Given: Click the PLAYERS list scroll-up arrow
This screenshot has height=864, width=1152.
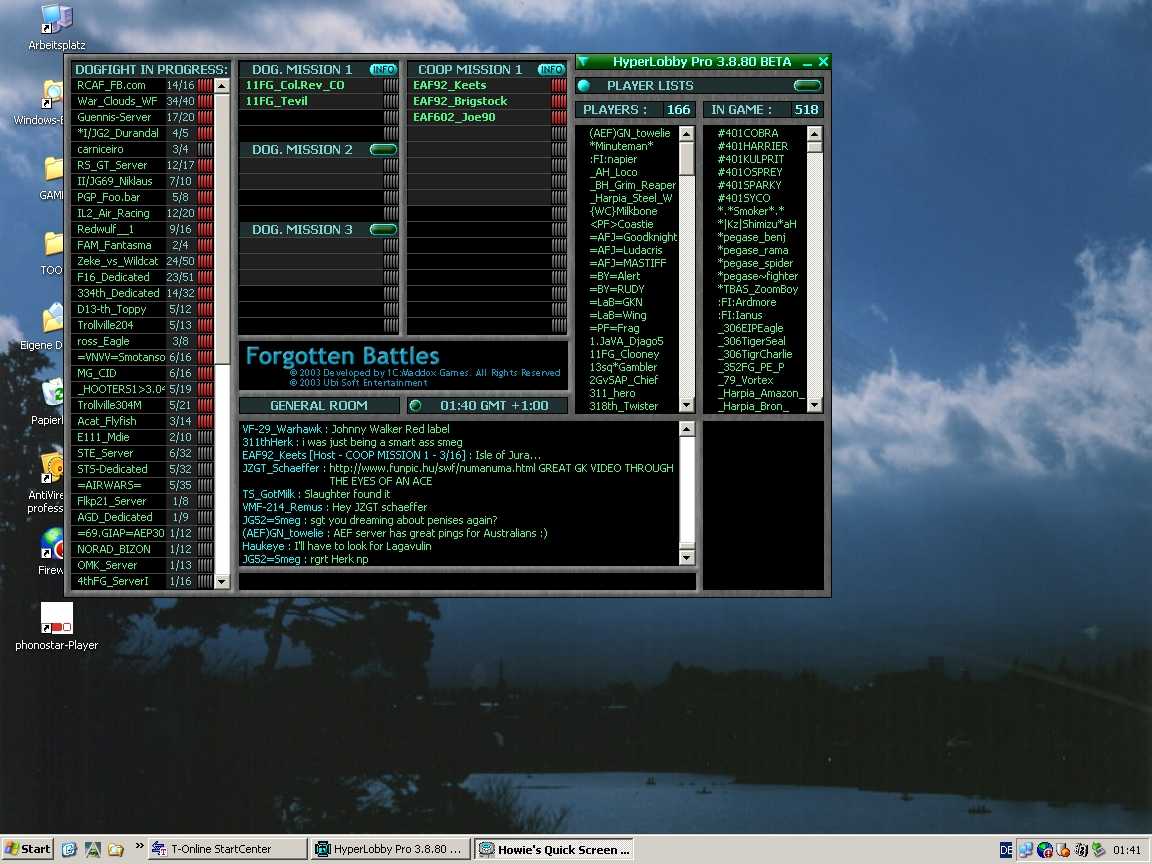Looking at the screenshot, I should pos(686,133).
